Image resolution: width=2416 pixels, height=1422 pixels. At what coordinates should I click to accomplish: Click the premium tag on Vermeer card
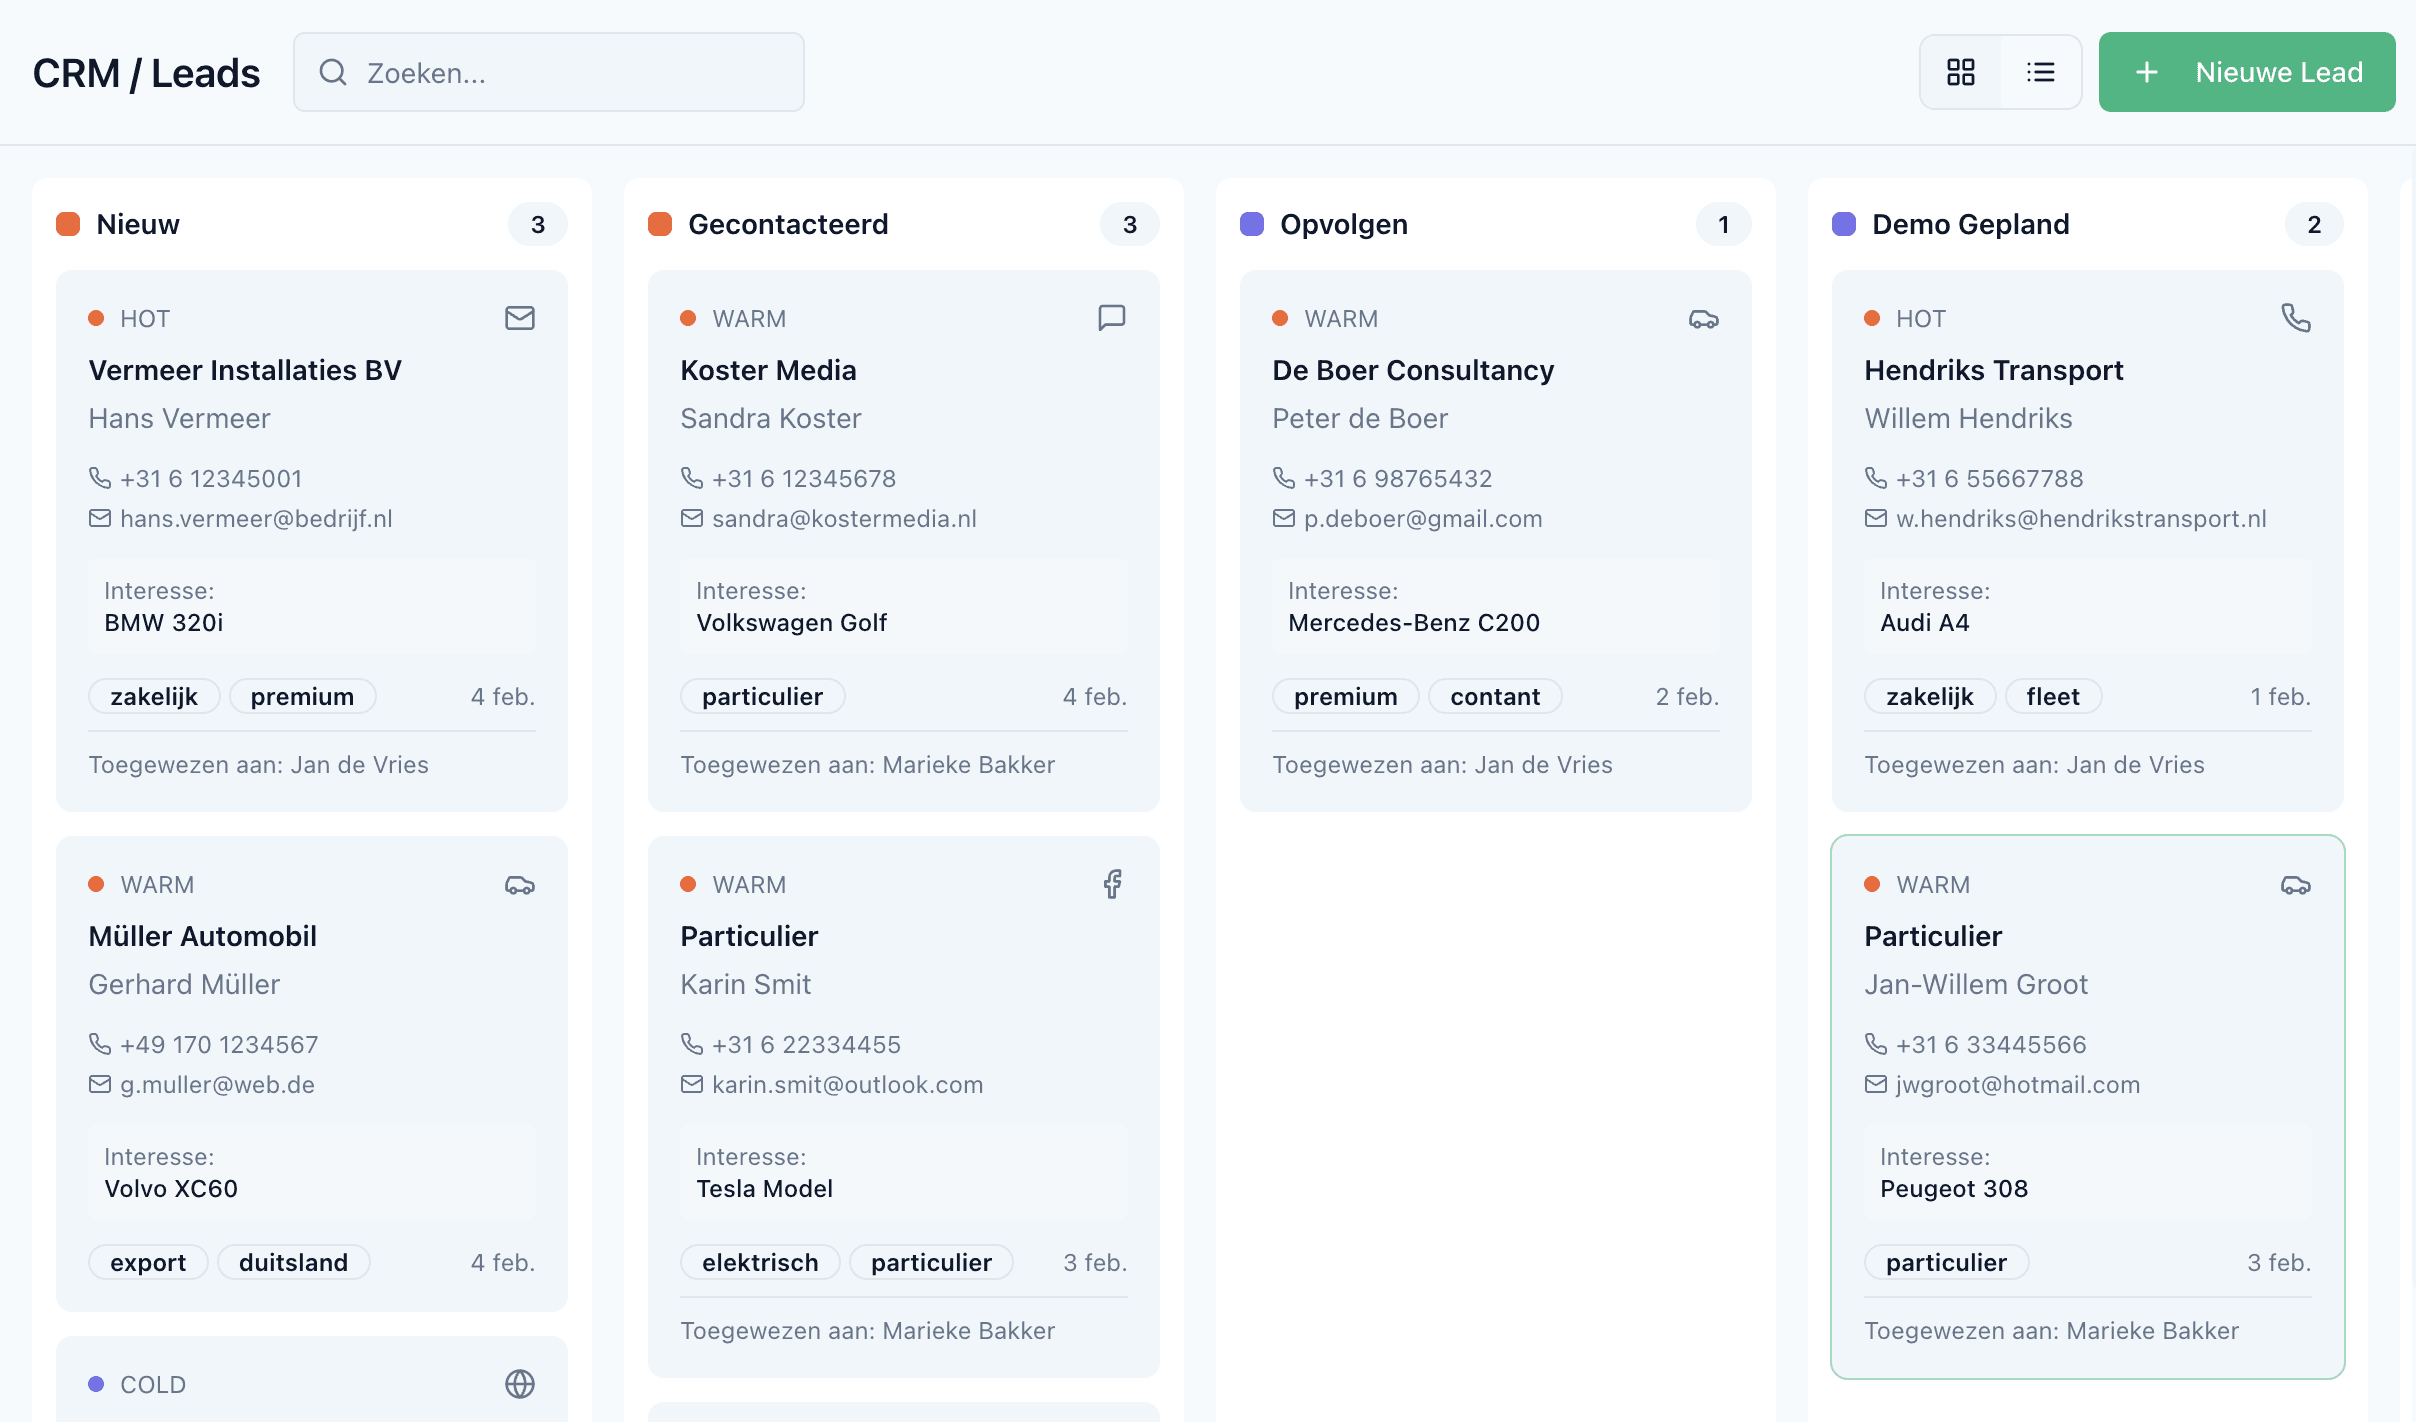(302, 696)
